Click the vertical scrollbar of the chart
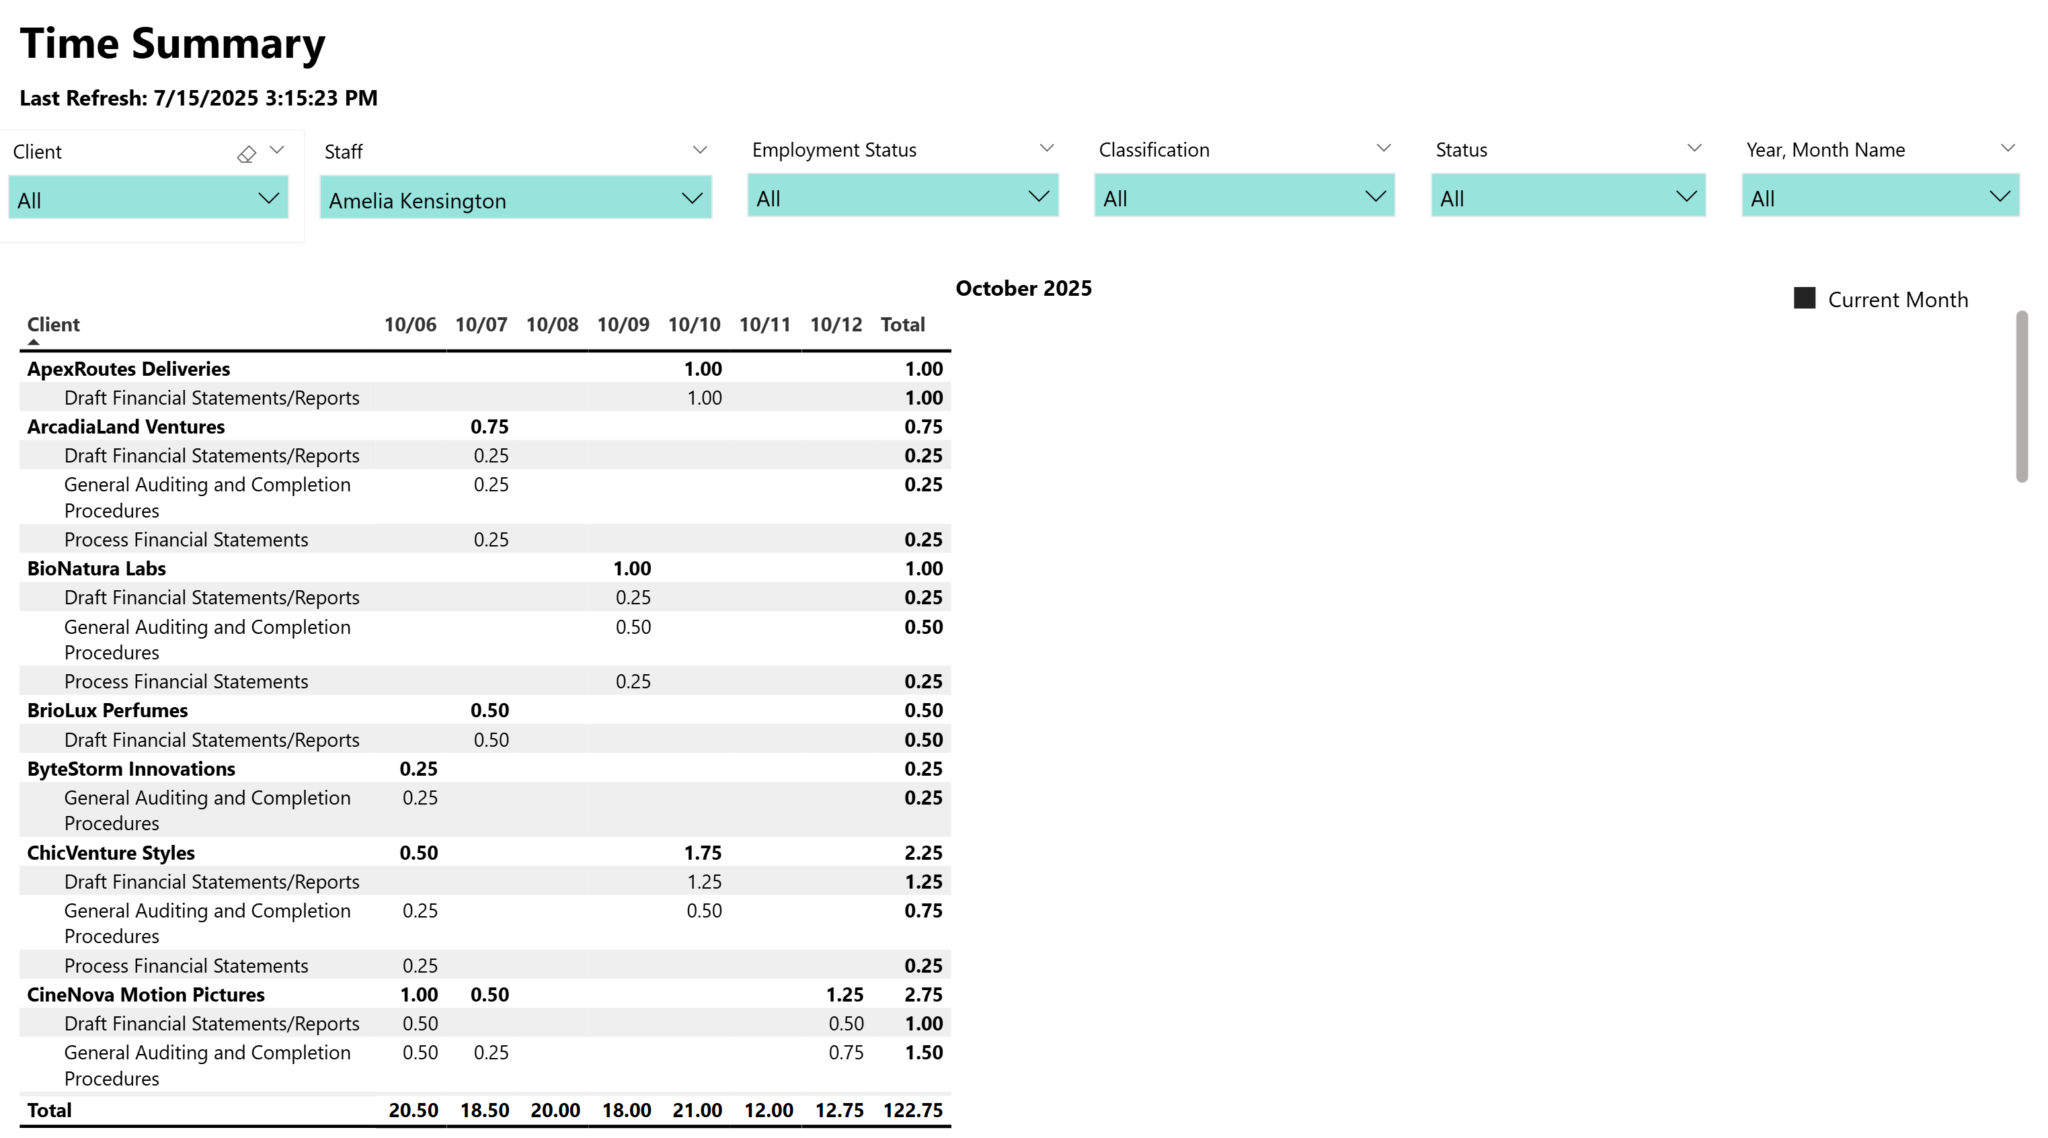This screenshot has height=1138, width=2048. [2022, 396]
